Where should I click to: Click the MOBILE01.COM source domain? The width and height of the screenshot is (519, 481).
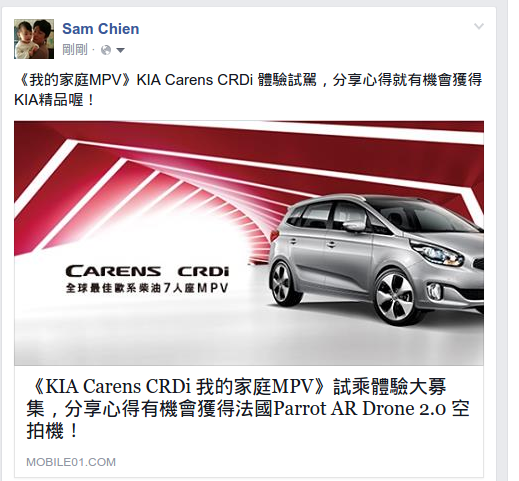71,462
